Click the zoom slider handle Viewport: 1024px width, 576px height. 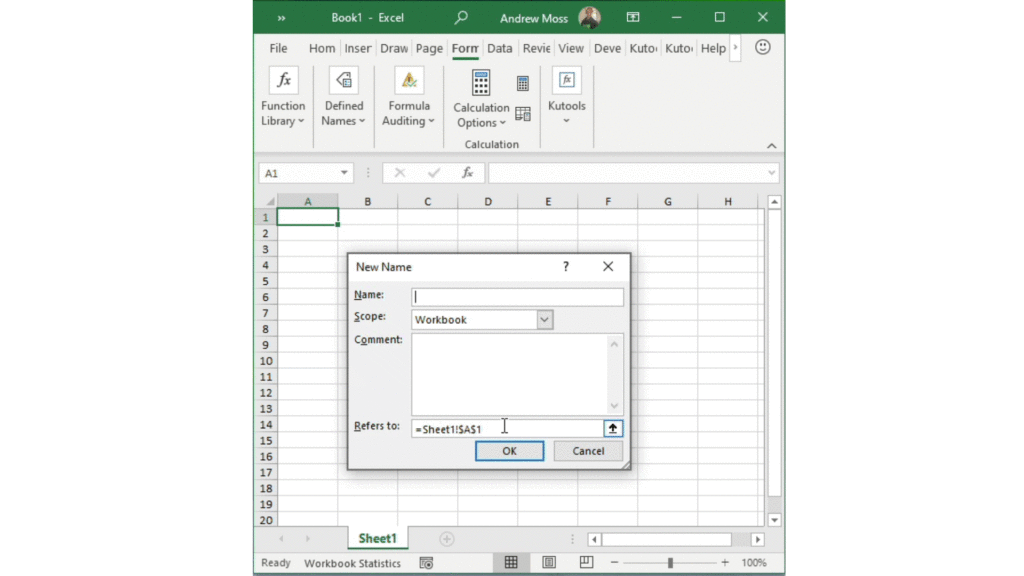pos(670,563)
